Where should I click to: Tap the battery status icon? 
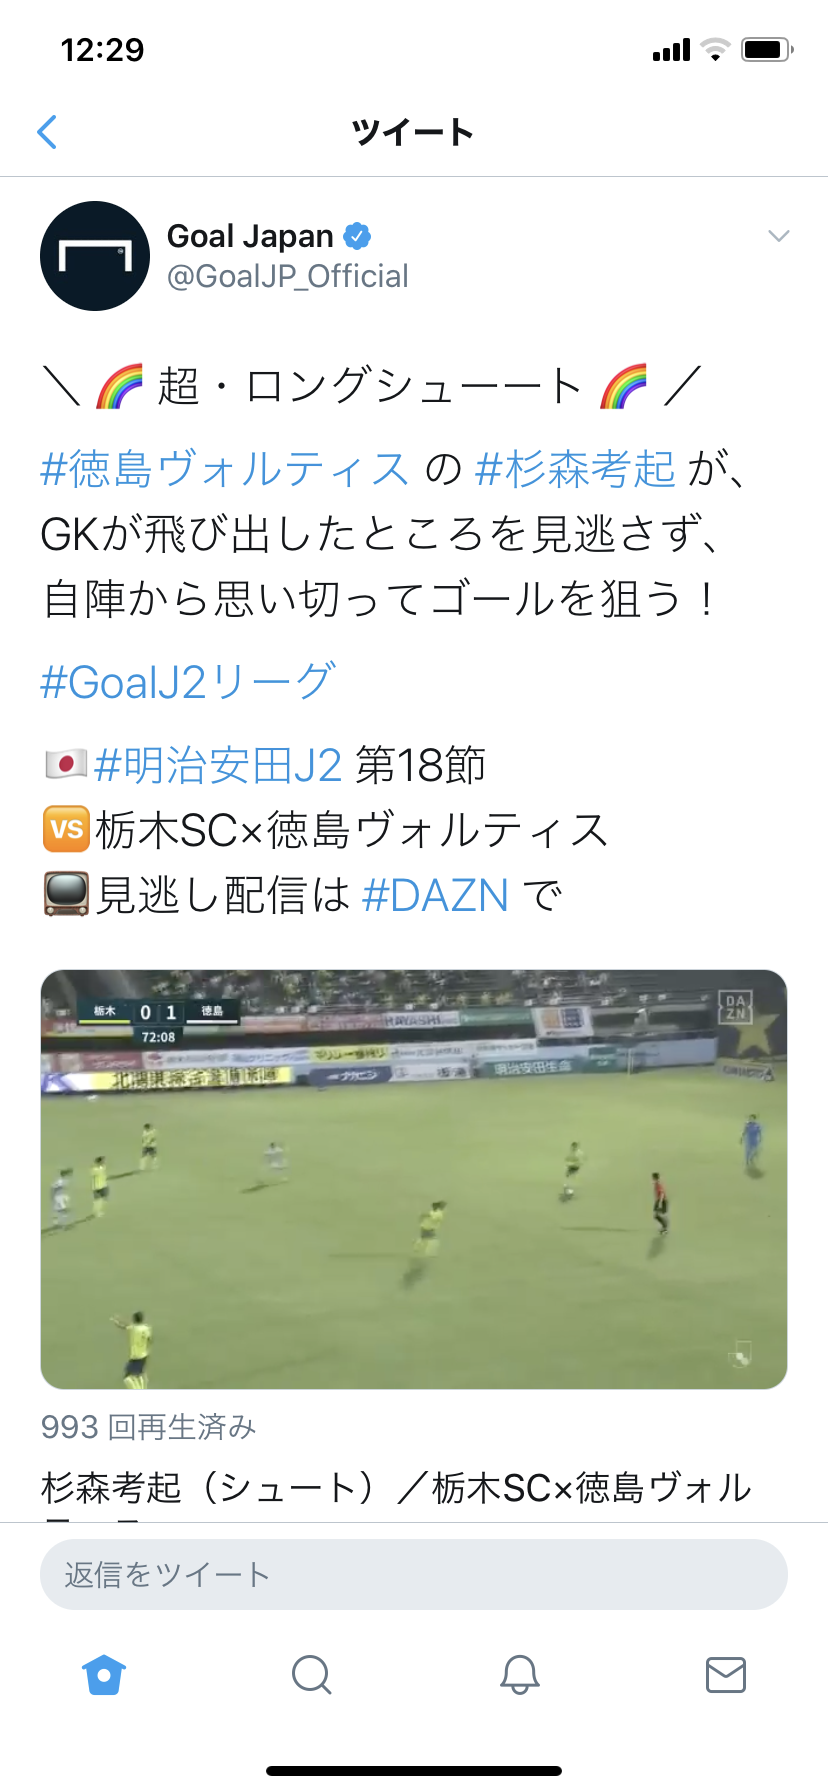click(x=767, y=49)
